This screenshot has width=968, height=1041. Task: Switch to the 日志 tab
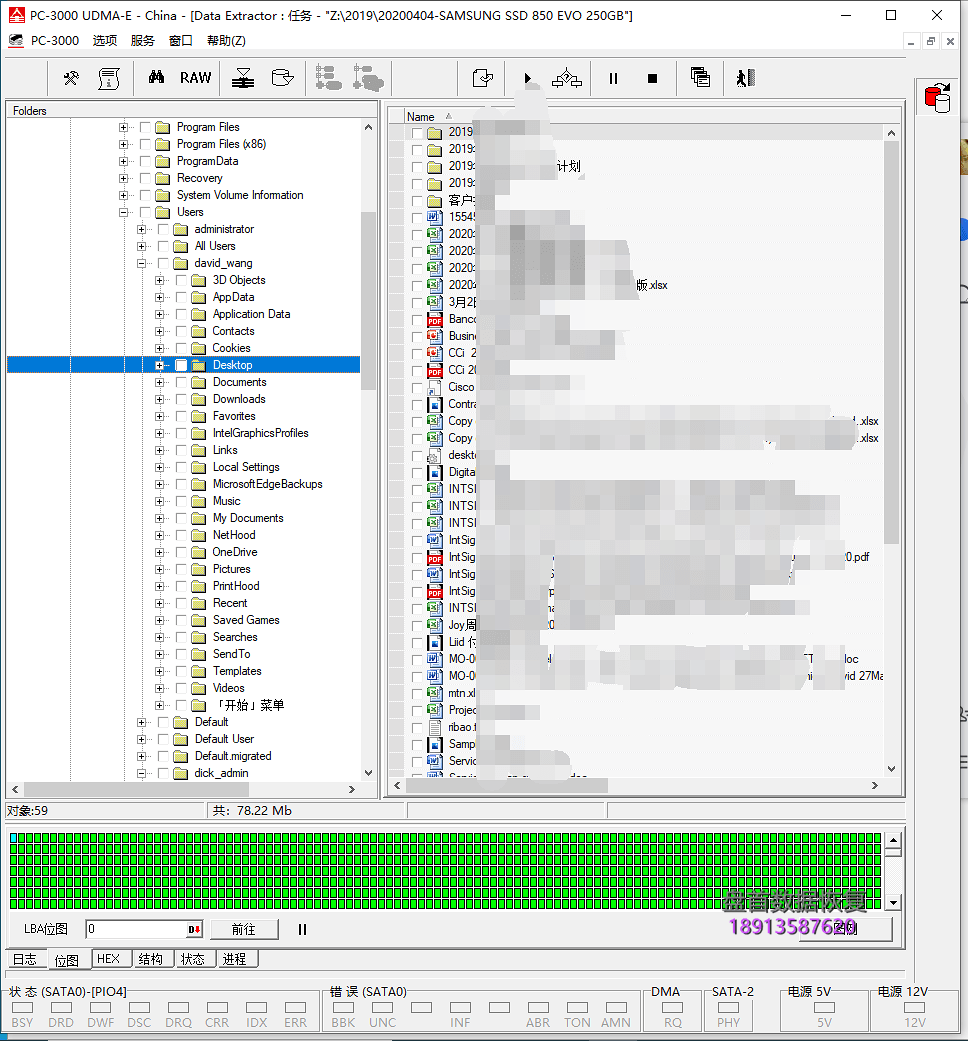click(x=25, y=959)
